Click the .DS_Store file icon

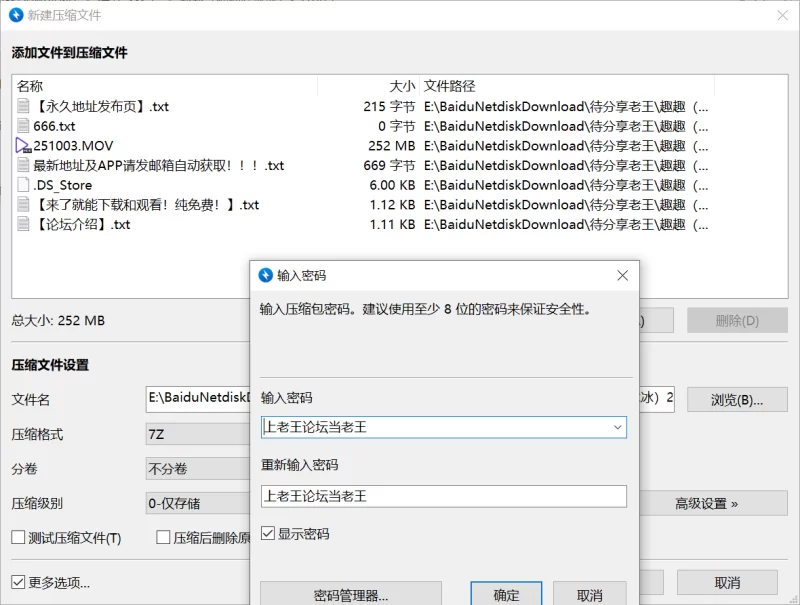(x=24, y=185)
